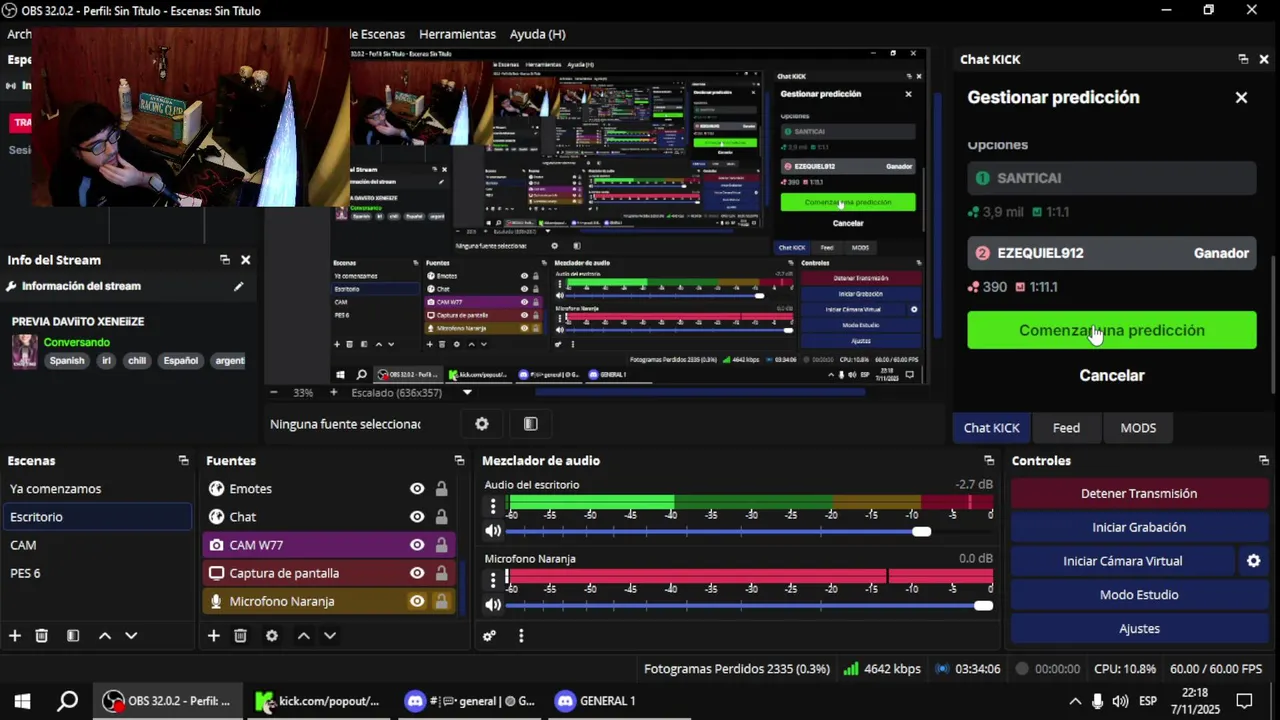Image resolution: width=1280 pixels, height=720 pixels.
Task: Select the SANTICAI prediction option
Action: 1111,178
